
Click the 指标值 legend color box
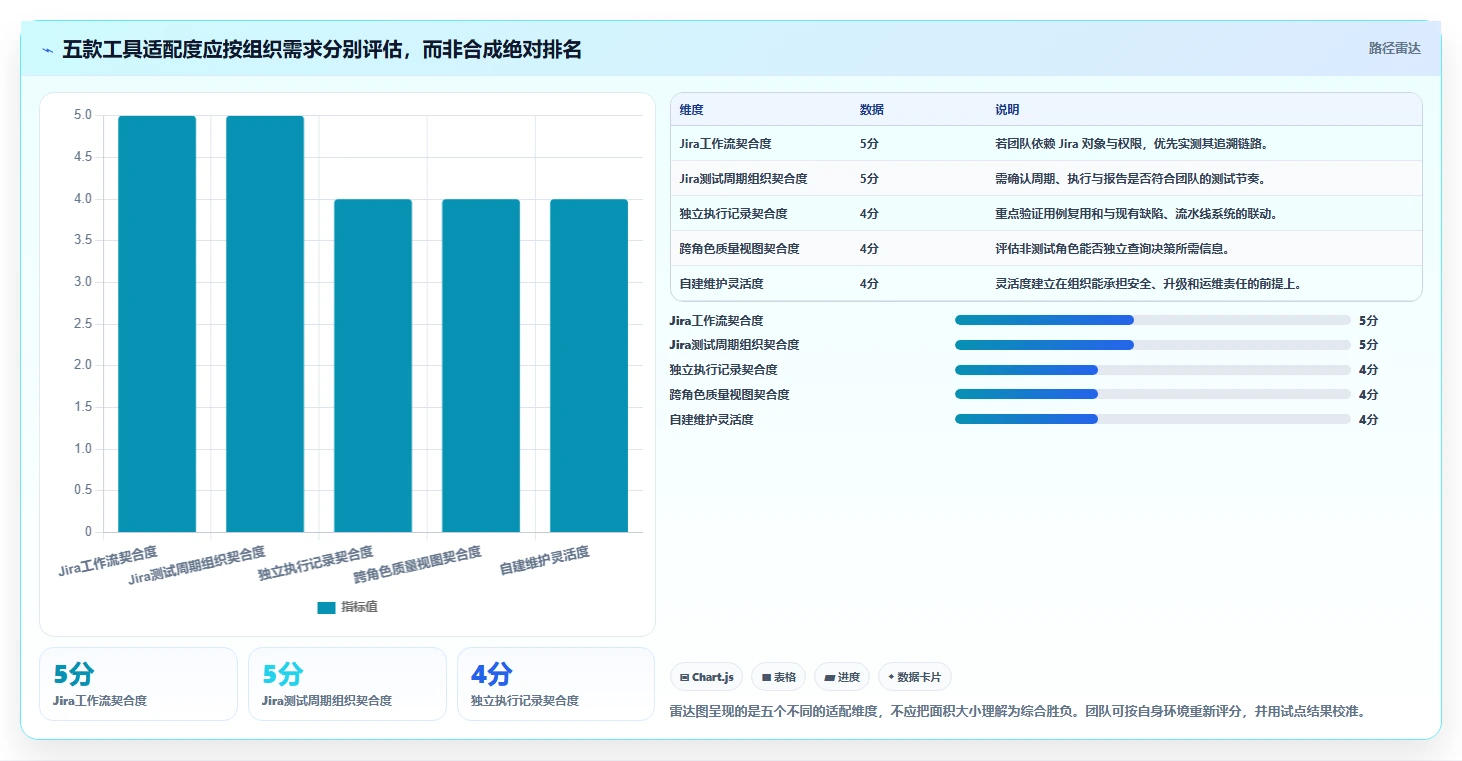pos(326,608)
